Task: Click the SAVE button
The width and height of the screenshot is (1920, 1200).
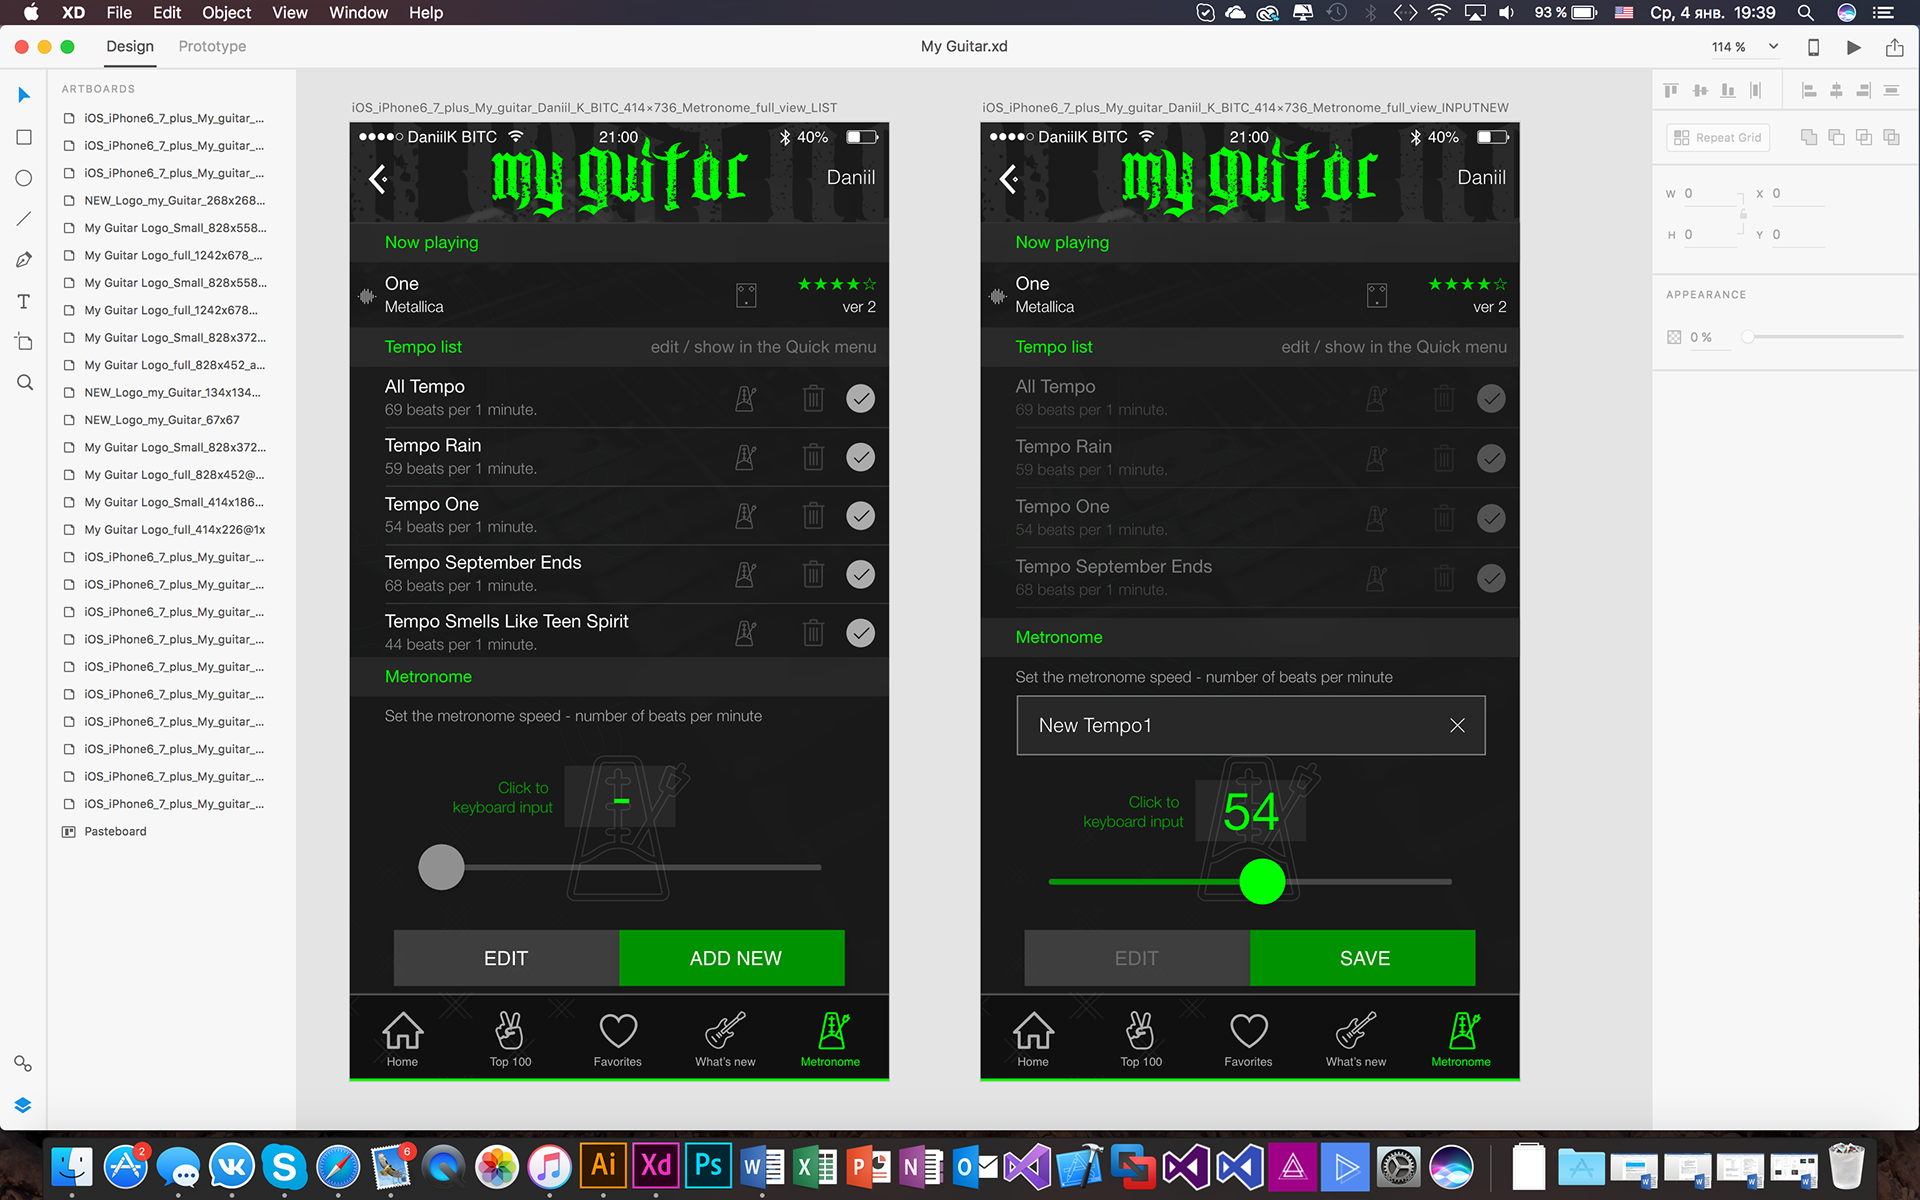Action: point(1363,958)
